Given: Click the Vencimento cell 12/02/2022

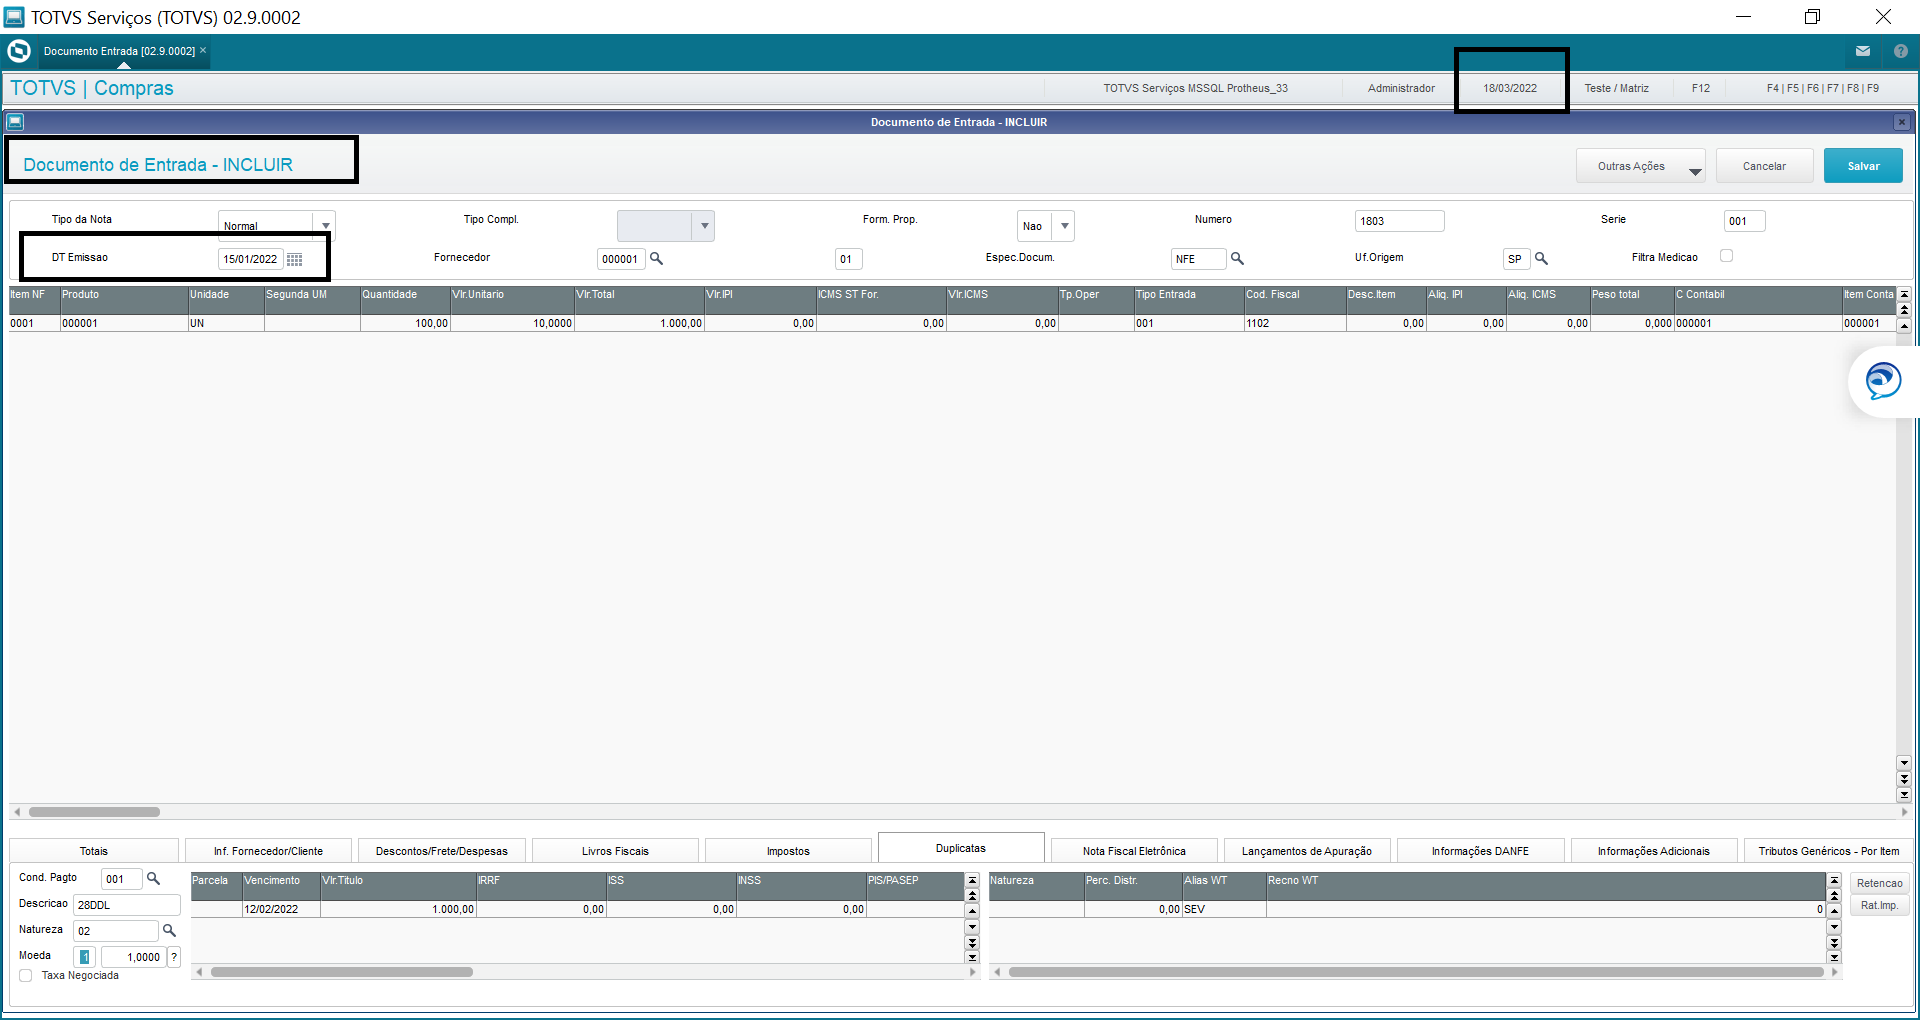Looking at the screenshot, I should [281, 910].
